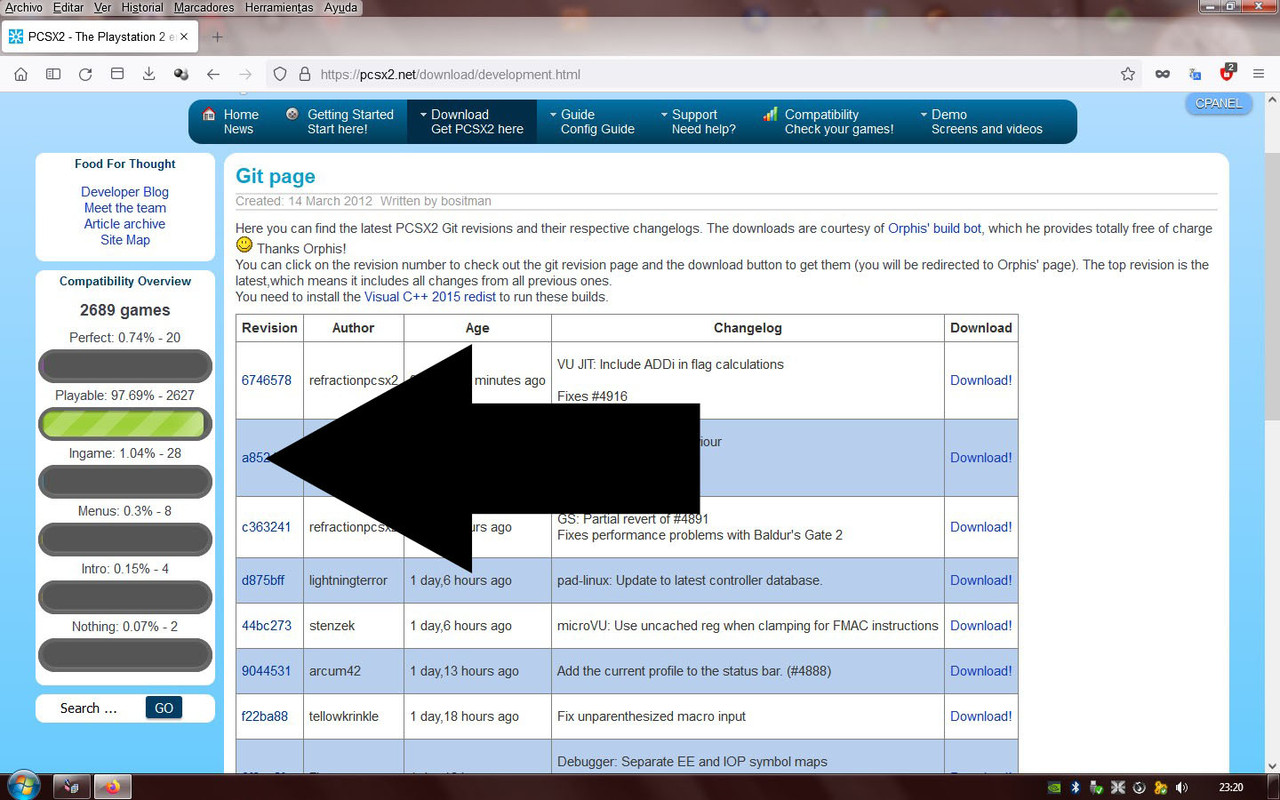
Task: Open revision 44bc273 link
Action: coord(267,625)
